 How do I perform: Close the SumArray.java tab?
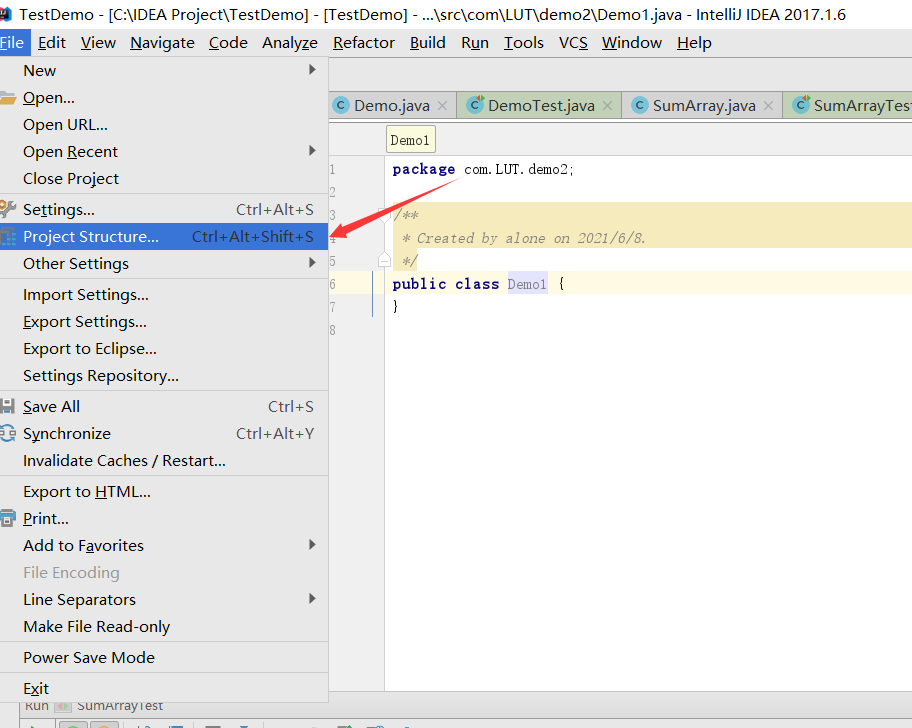[x=768, y=106]
